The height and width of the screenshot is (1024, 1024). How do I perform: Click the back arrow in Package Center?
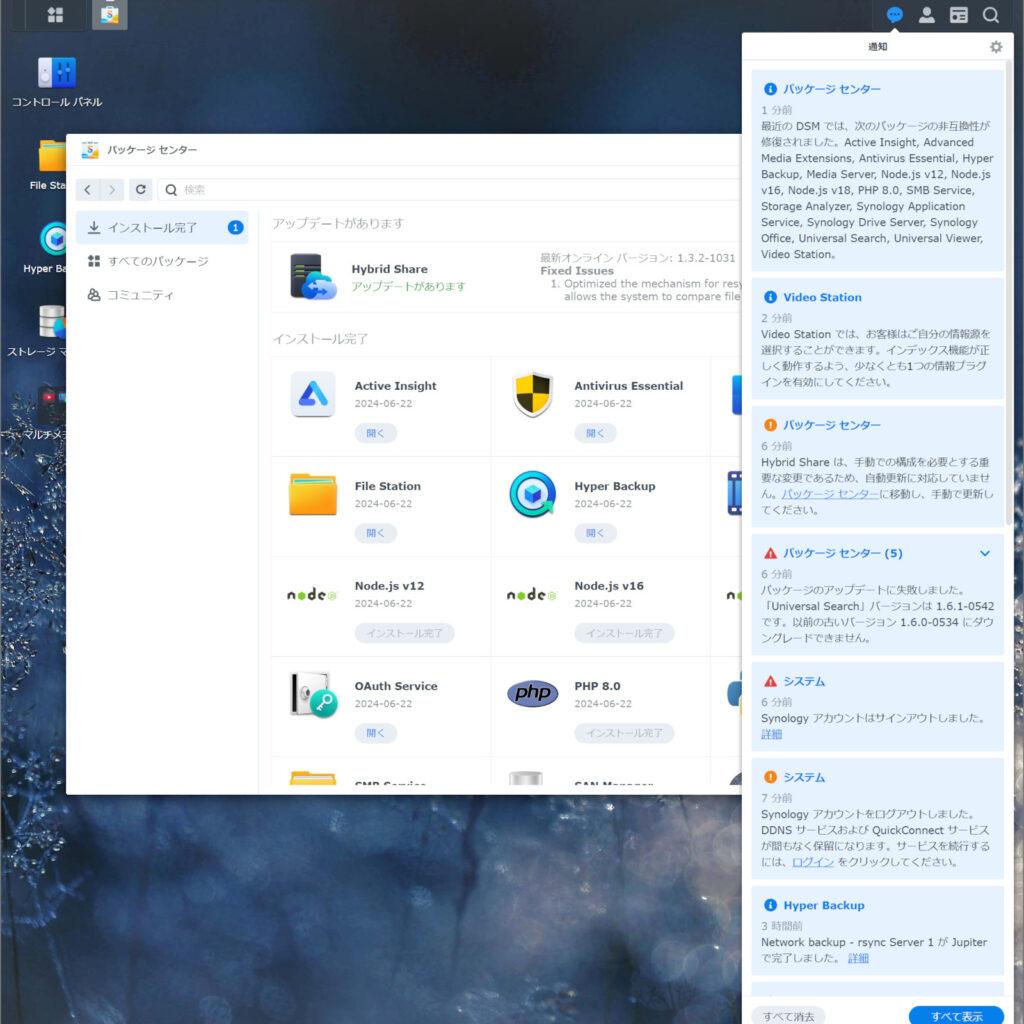88,190
